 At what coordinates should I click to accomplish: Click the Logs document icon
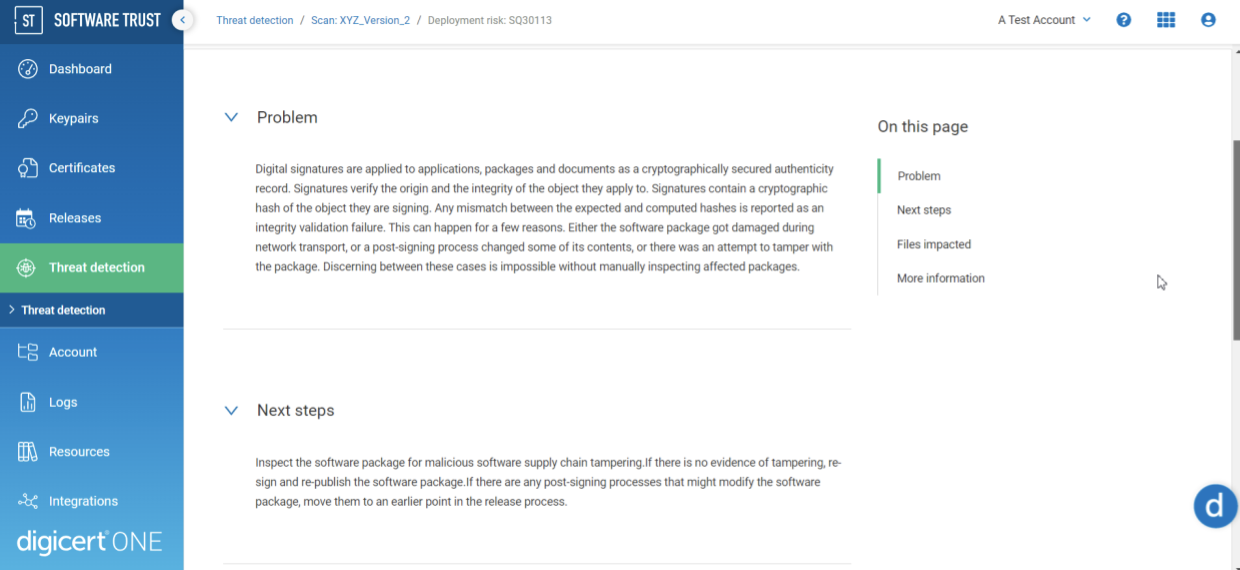coord(28,402)
